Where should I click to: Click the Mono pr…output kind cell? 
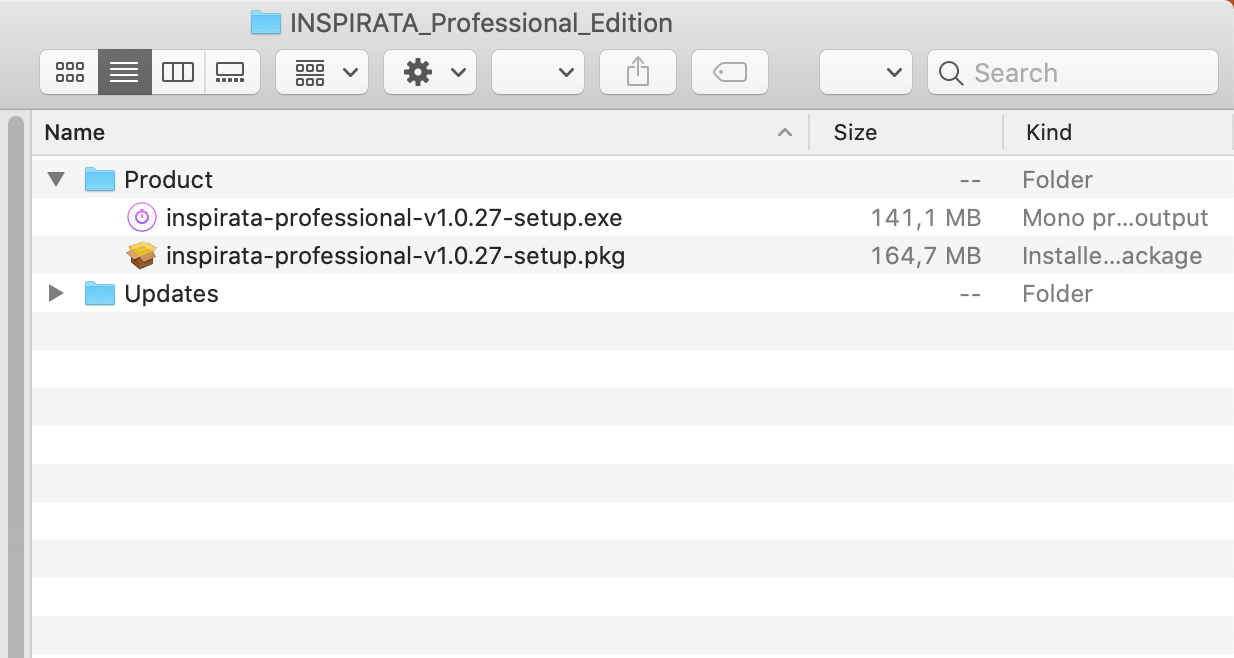[1115, 218]
